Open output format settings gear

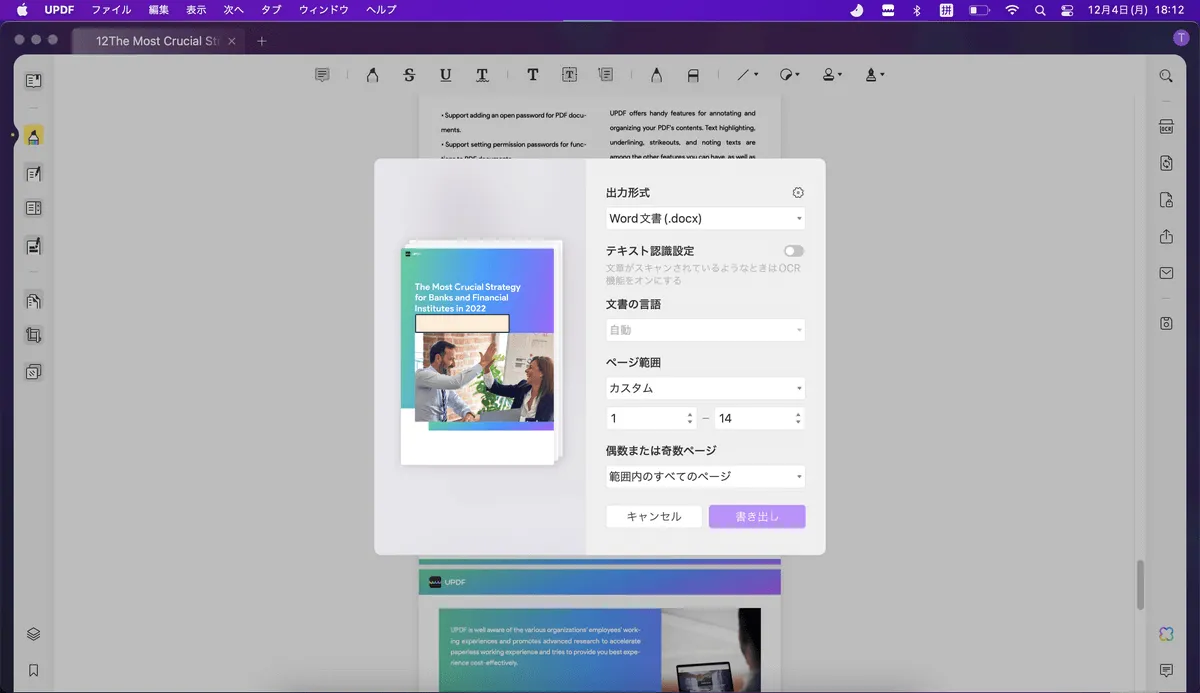click(x=798, y=193)
